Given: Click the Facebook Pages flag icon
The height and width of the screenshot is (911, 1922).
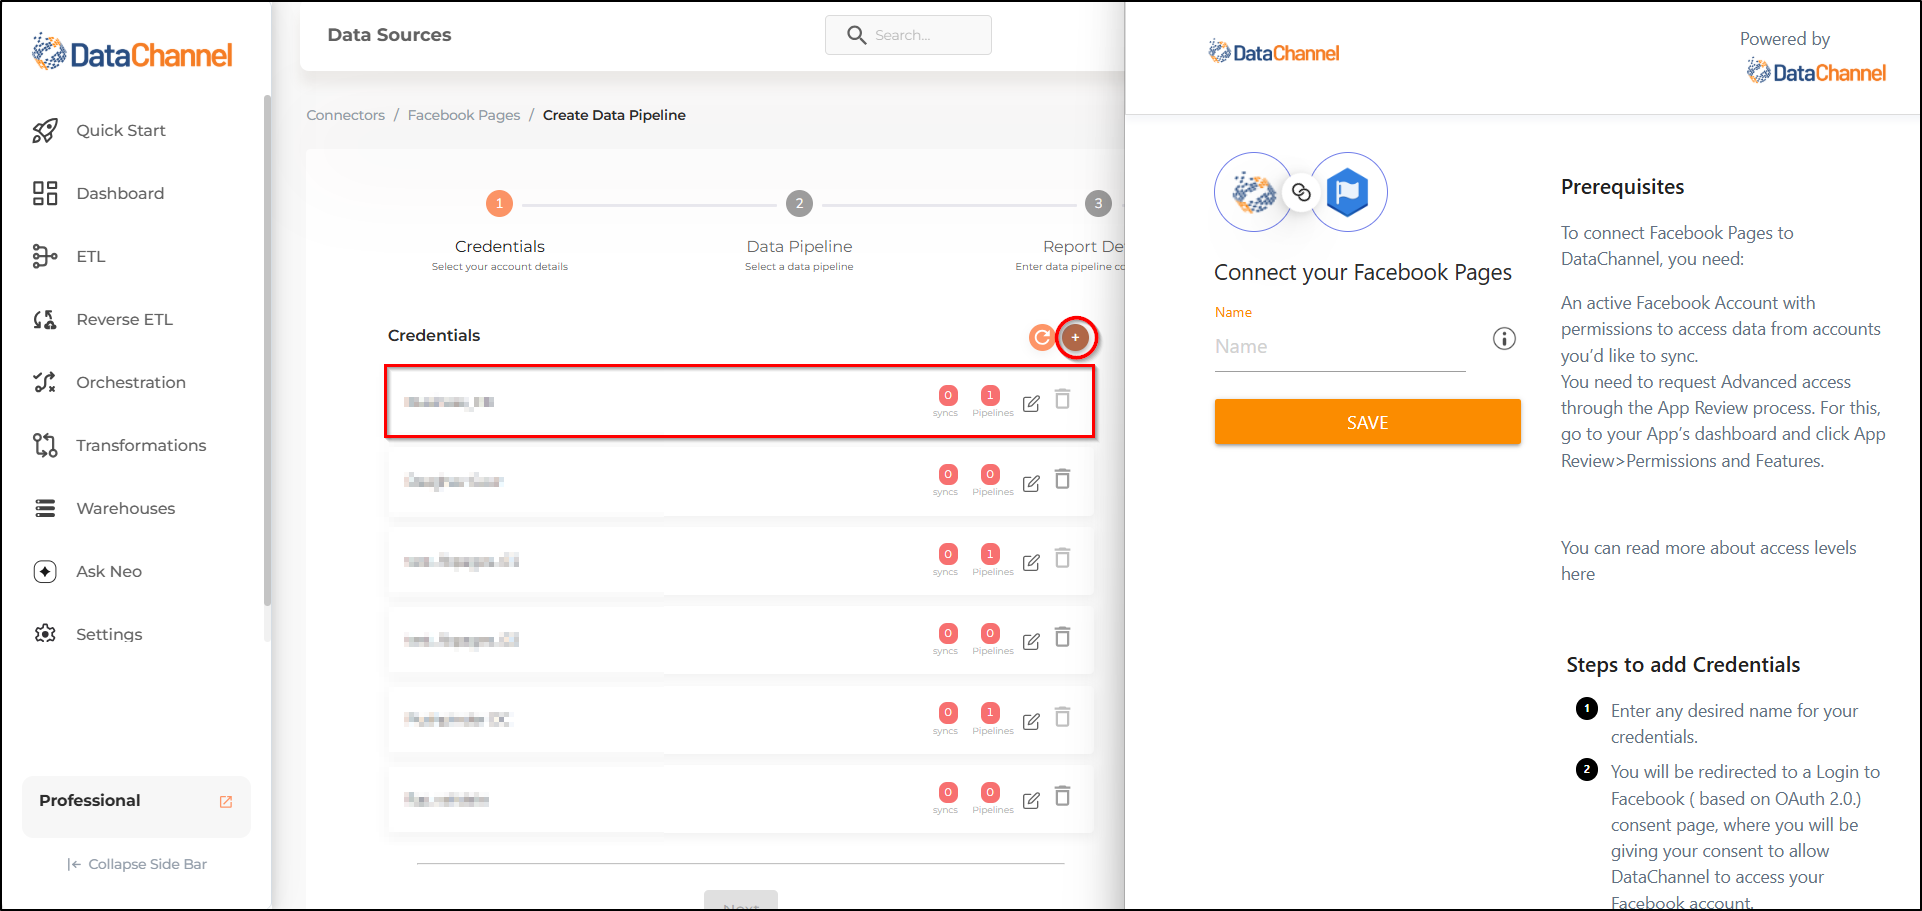Looking at the screenshot, I should tap(1348, 192).
